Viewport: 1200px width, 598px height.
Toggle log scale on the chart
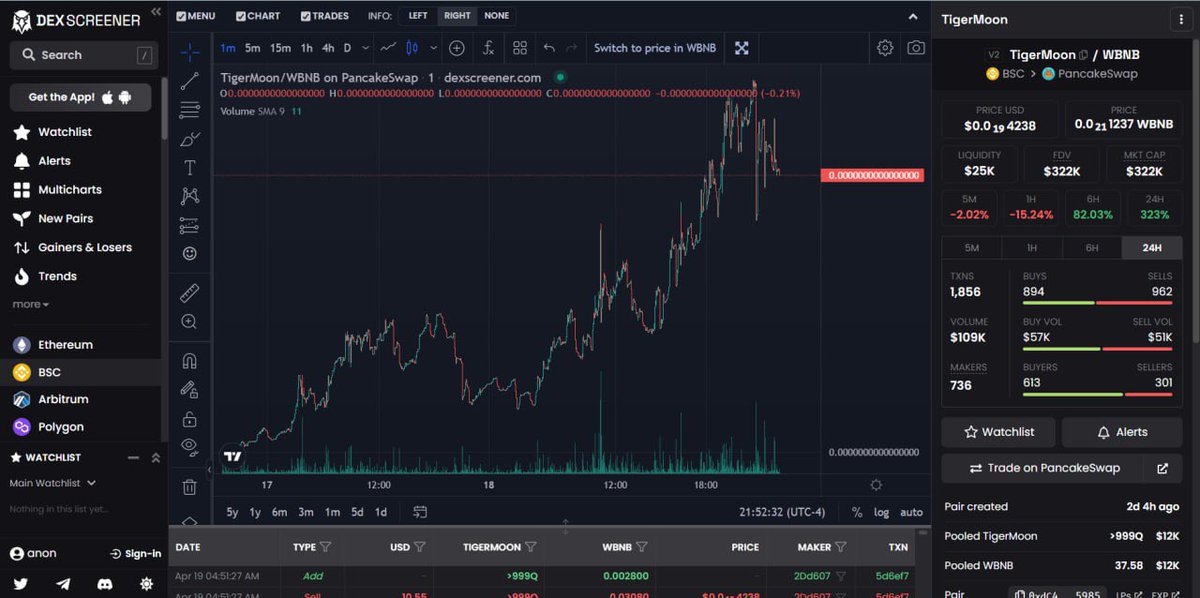point(881,512)
